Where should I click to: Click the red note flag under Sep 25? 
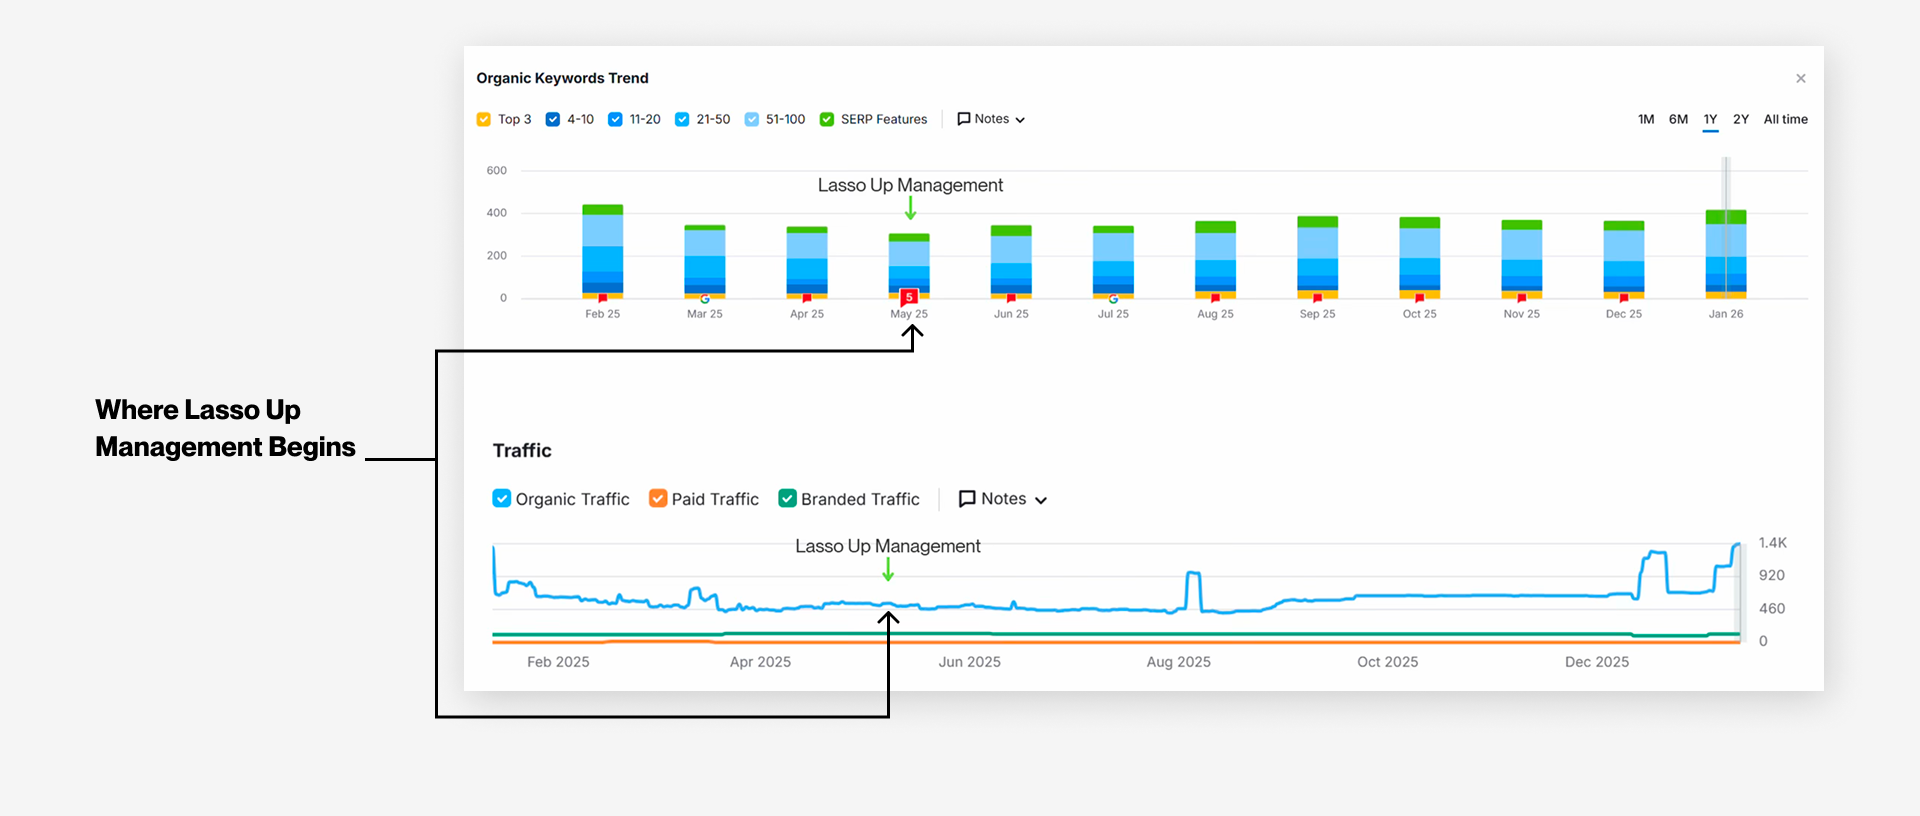click(x=1317, y=299)
